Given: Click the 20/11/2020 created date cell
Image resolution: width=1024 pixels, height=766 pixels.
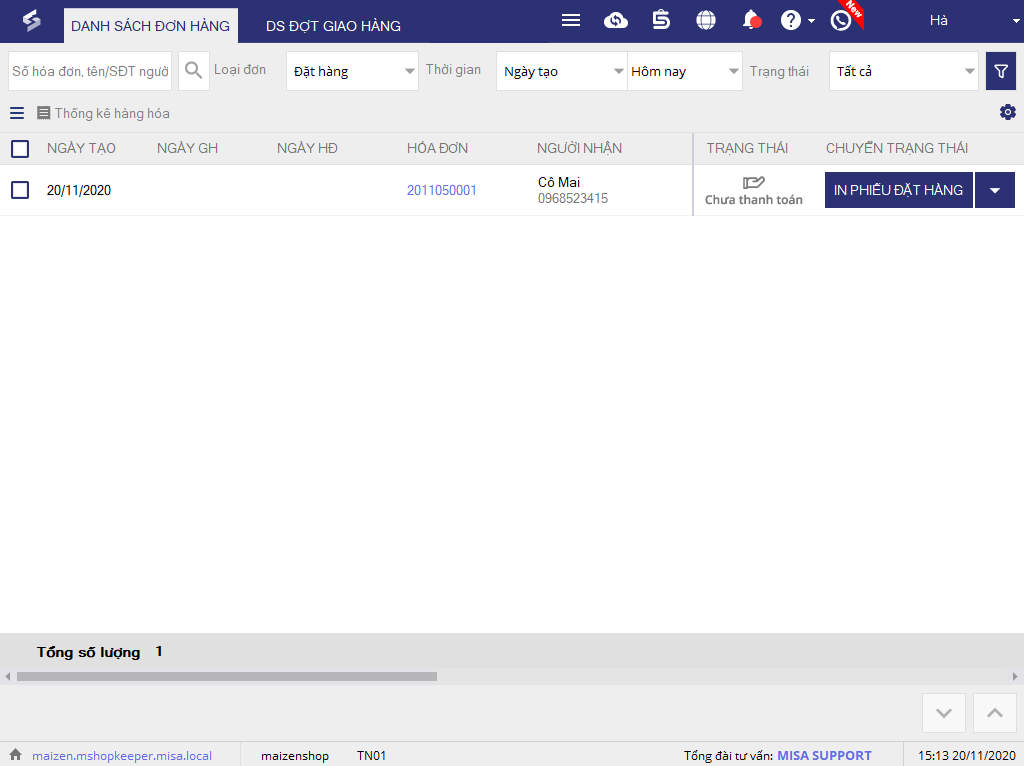Looking at the screenshot, I should [x=79, y=190].
